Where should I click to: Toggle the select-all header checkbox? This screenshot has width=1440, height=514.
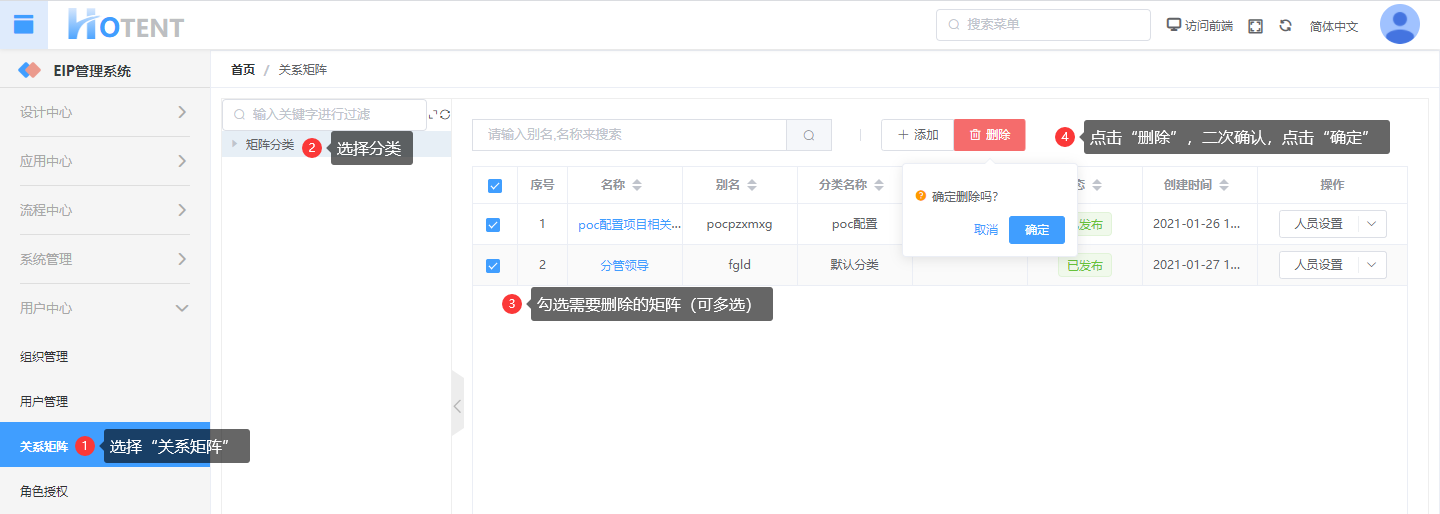[x=494, y=185]
